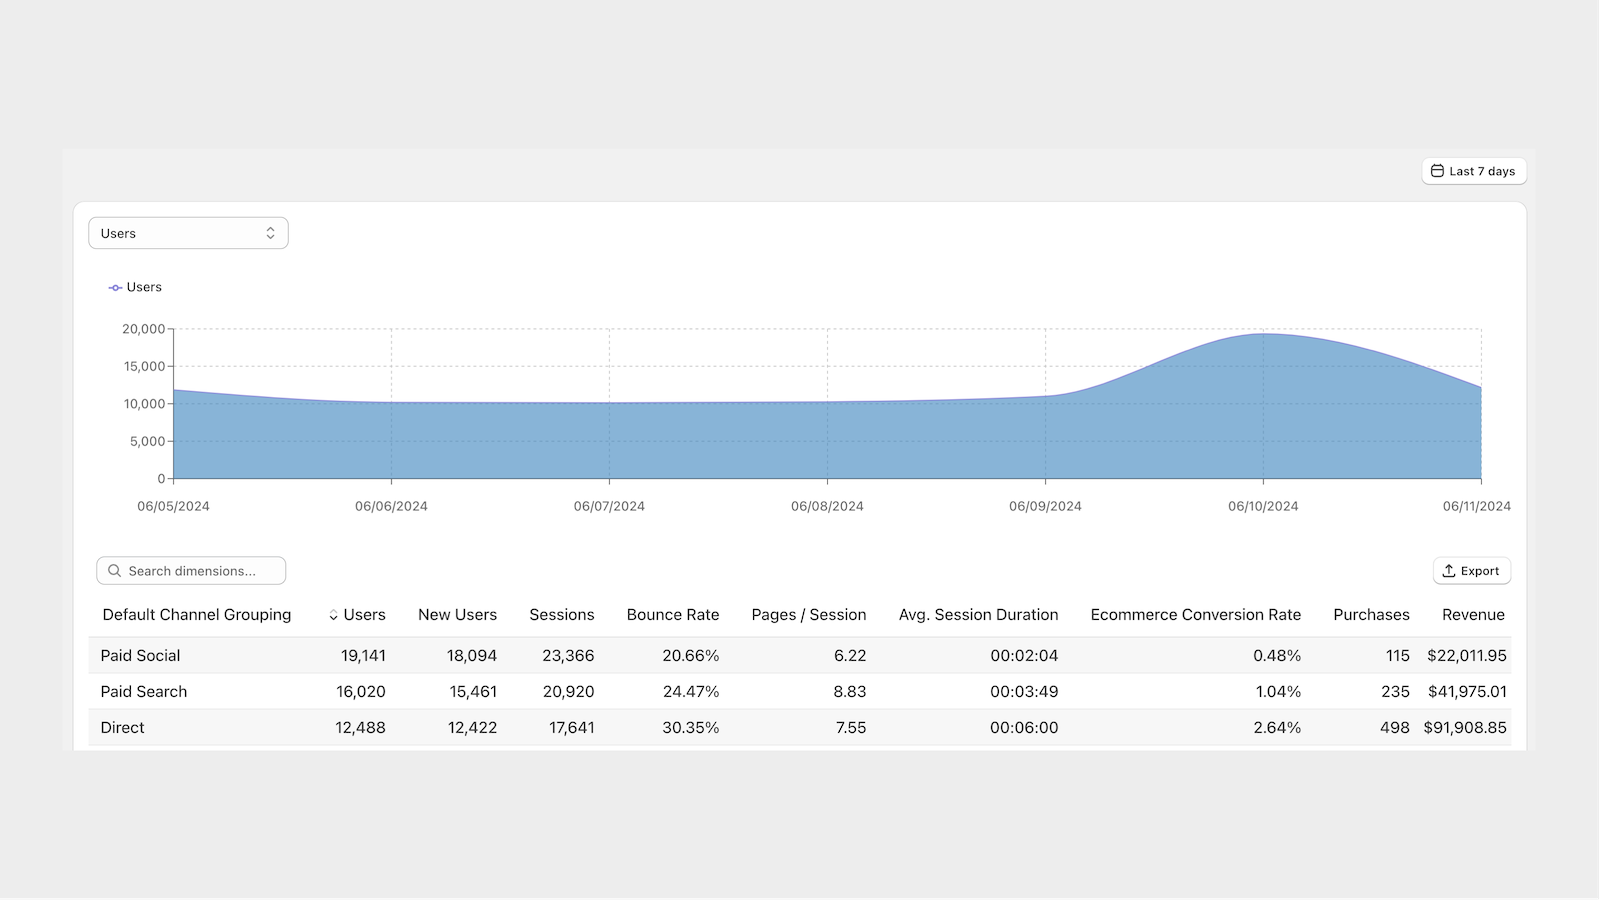Click the 12,422 new users cell

[x=472, y=728]
